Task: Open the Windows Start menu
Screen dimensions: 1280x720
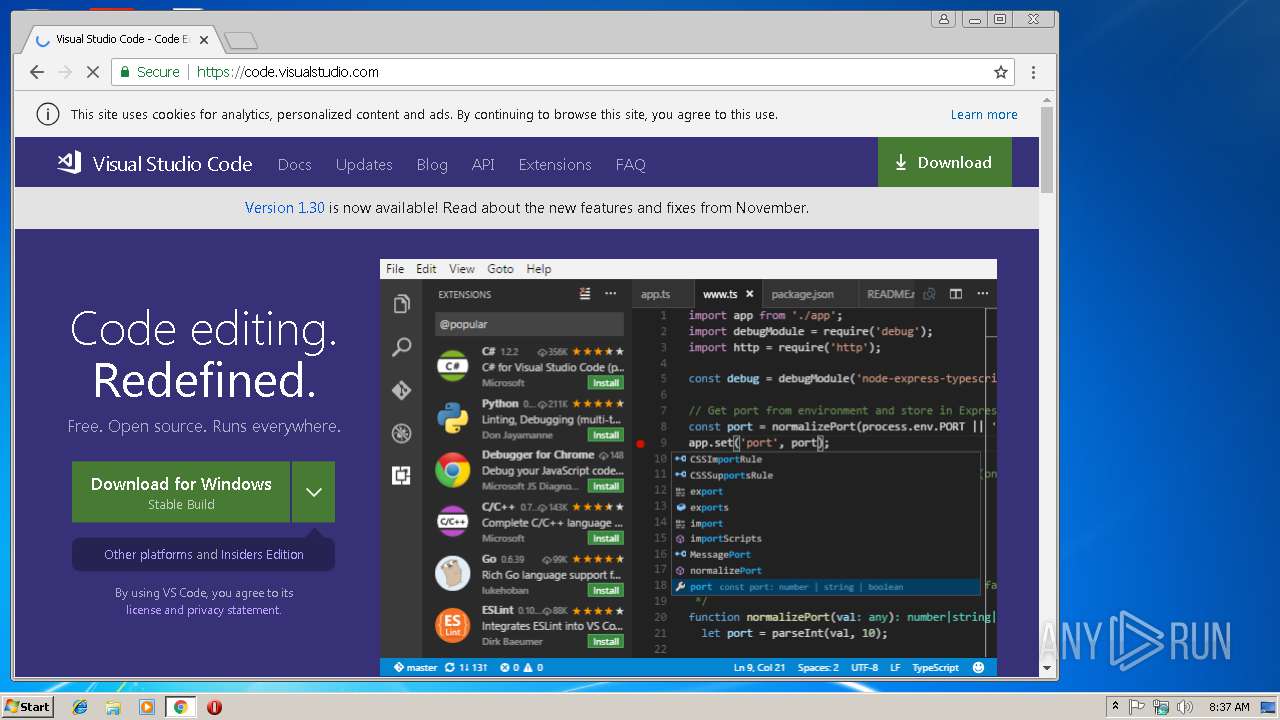Action: [x=27, y=707]
